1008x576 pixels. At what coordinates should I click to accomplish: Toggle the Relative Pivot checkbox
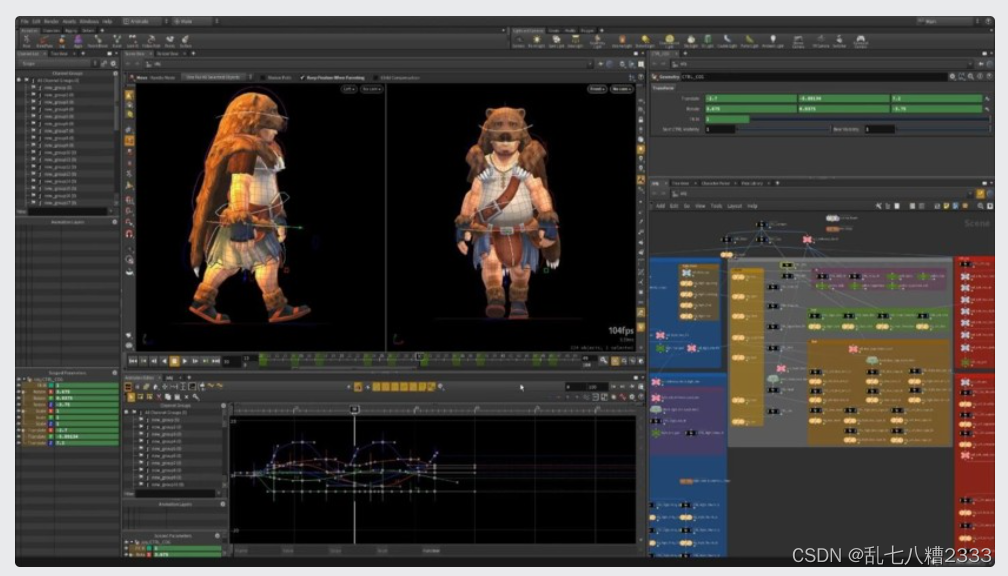click(262, 76)
